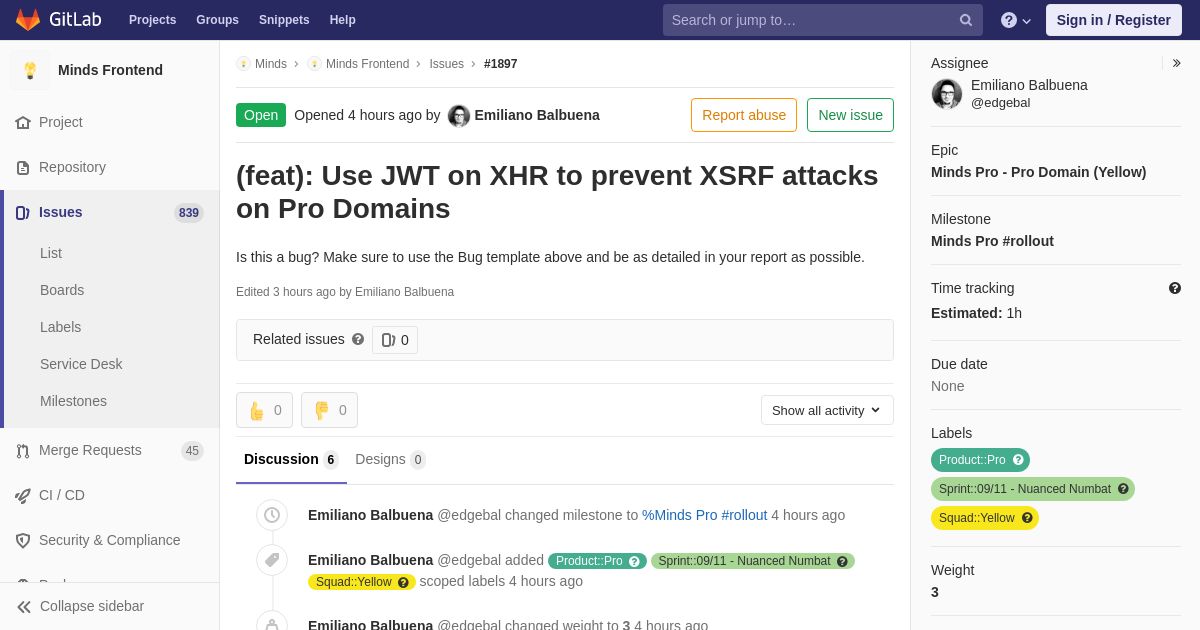
Task: Click the GitLab fox logo
Action: pyautogui.click(x=28, y=20)
